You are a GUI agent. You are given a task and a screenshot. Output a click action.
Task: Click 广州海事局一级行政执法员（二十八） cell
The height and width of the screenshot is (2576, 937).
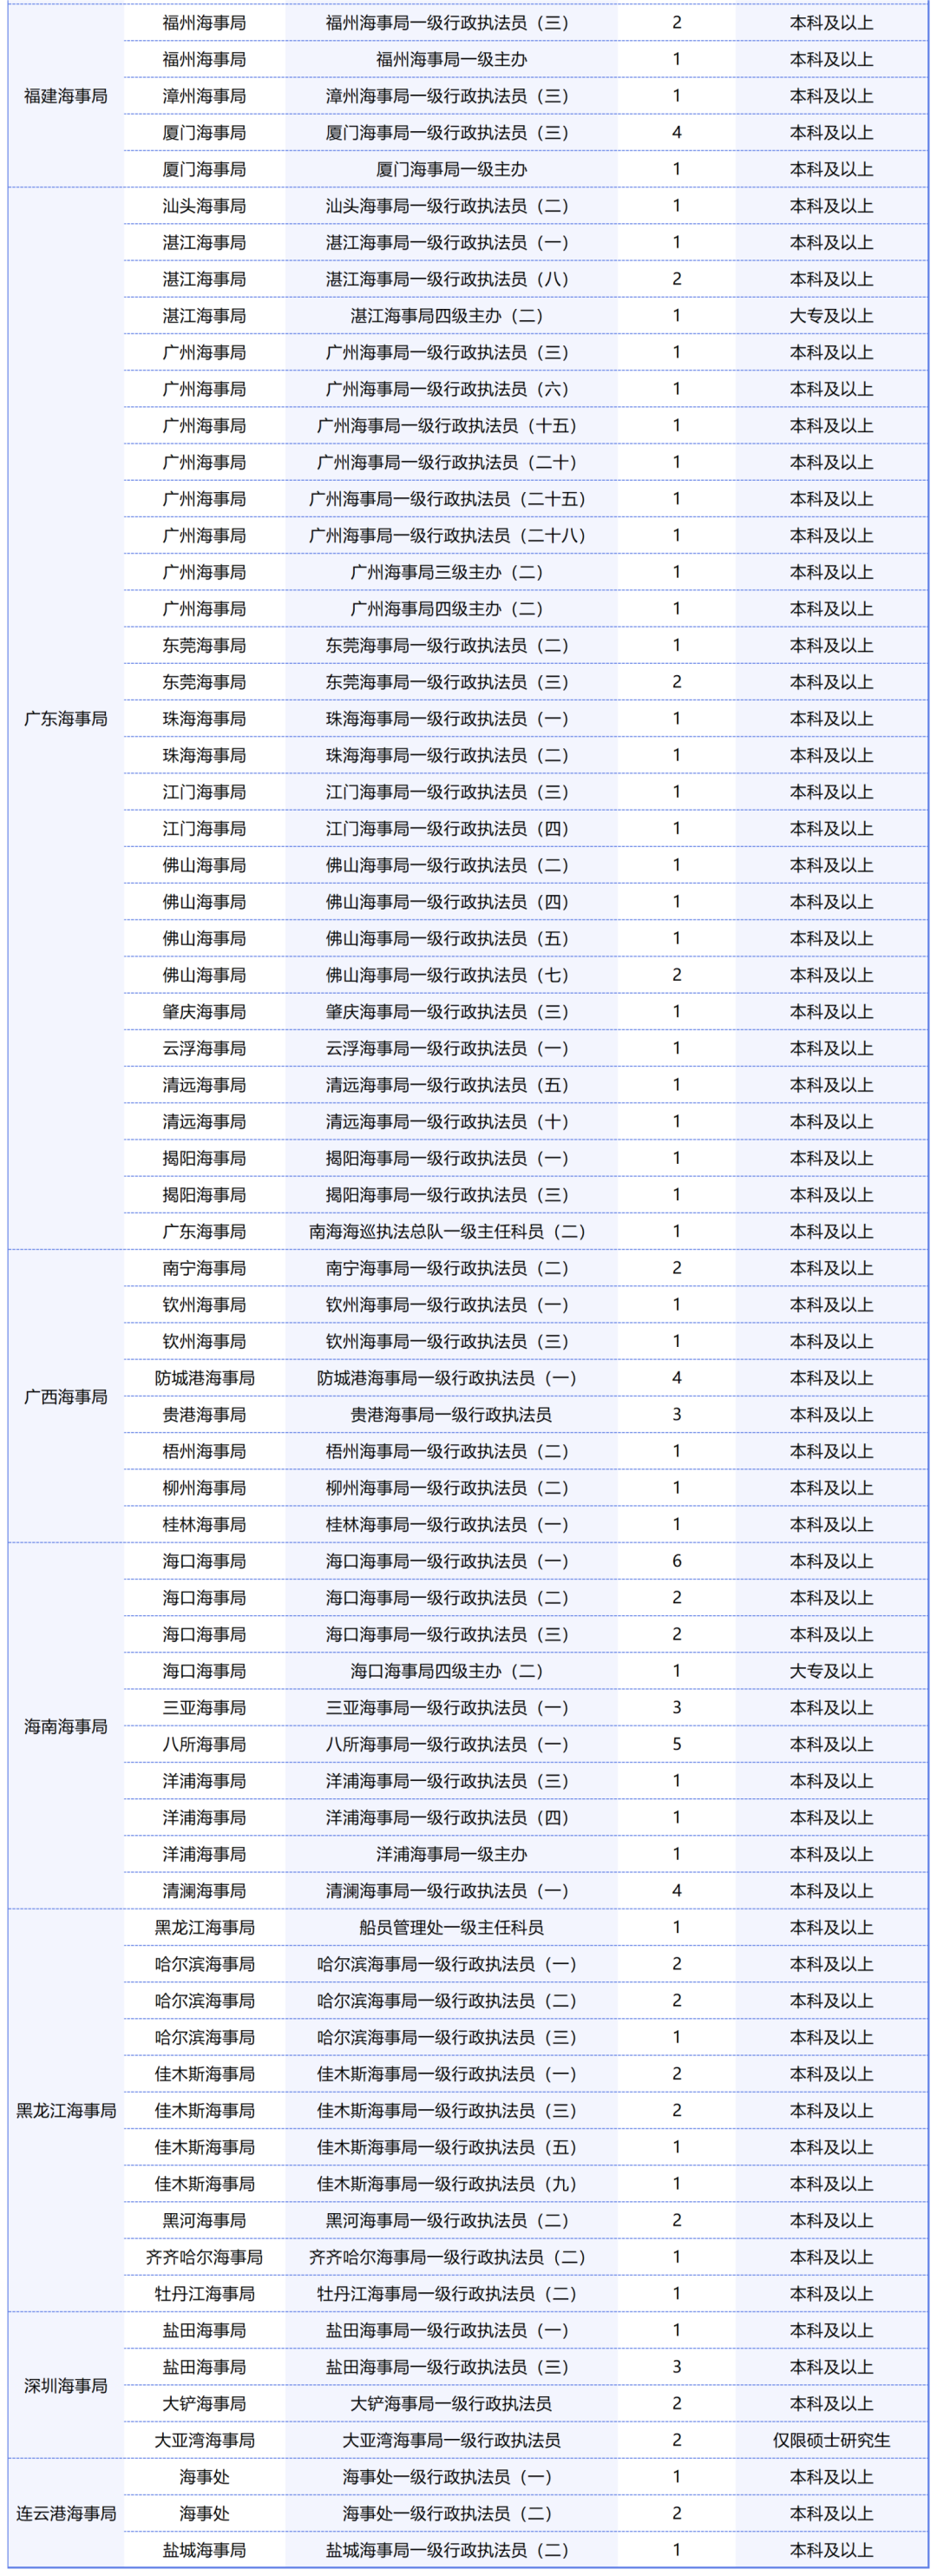(x=451, y=535)
